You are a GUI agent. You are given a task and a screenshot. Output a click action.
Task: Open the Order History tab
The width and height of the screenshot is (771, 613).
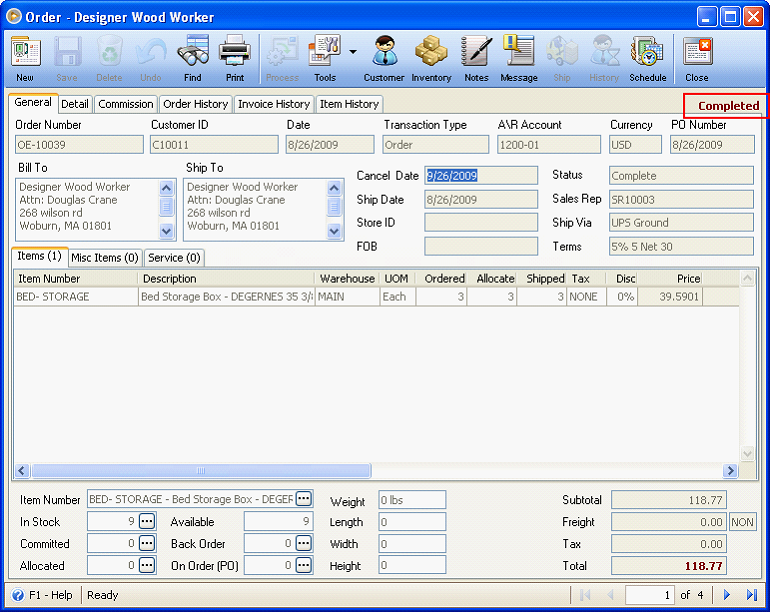196,104
